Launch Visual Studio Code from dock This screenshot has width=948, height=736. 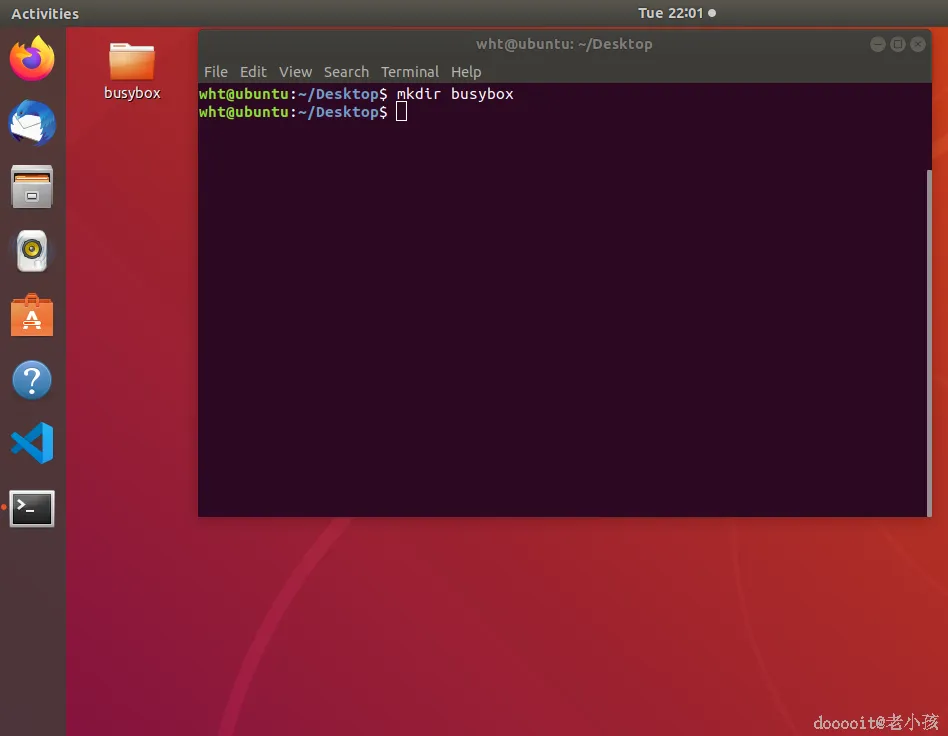pos(32,443)
